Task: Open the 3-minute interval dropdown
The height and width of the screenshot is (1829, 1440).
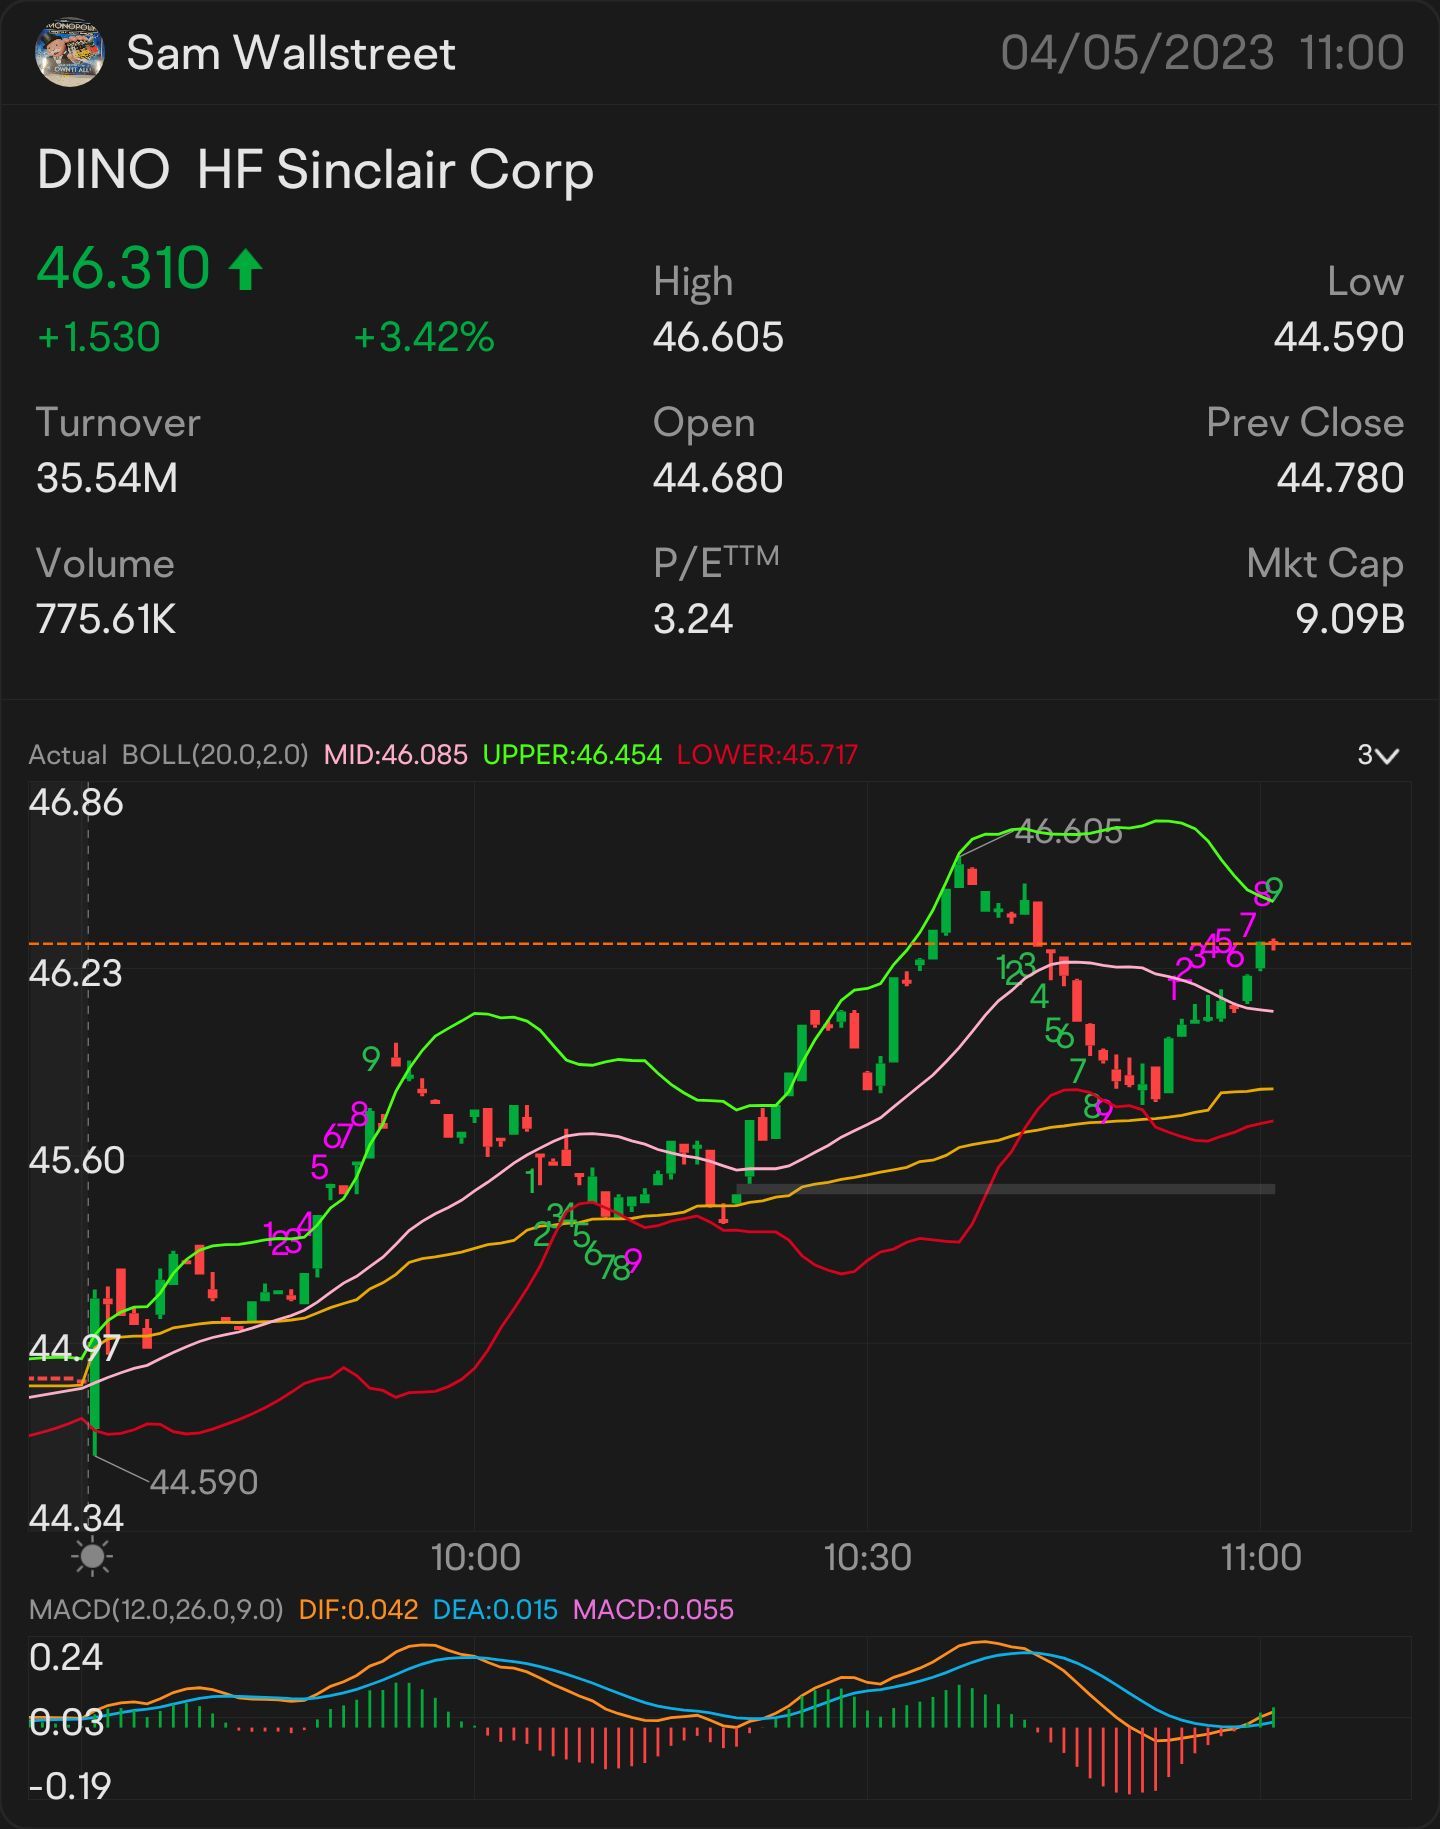Action: (x=1378, y=755)
